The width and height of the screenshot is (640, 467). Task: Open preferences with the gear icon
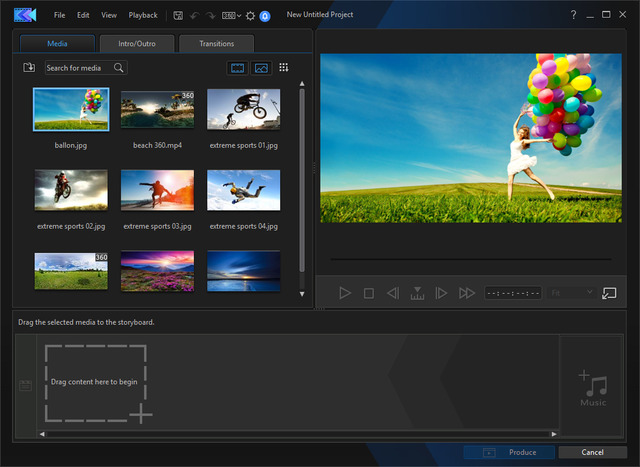(250, 16)
